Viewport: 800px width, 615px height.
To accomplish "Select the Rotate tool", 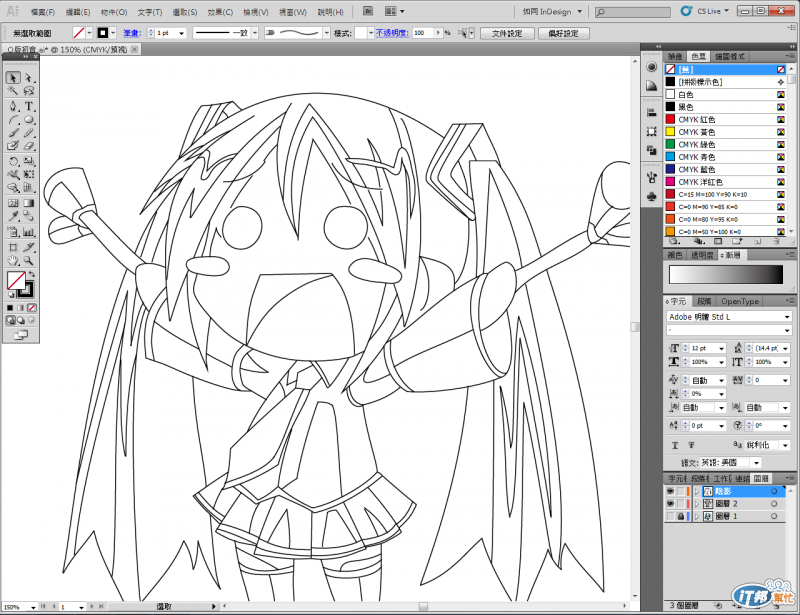I will click(x=13, y=161).
